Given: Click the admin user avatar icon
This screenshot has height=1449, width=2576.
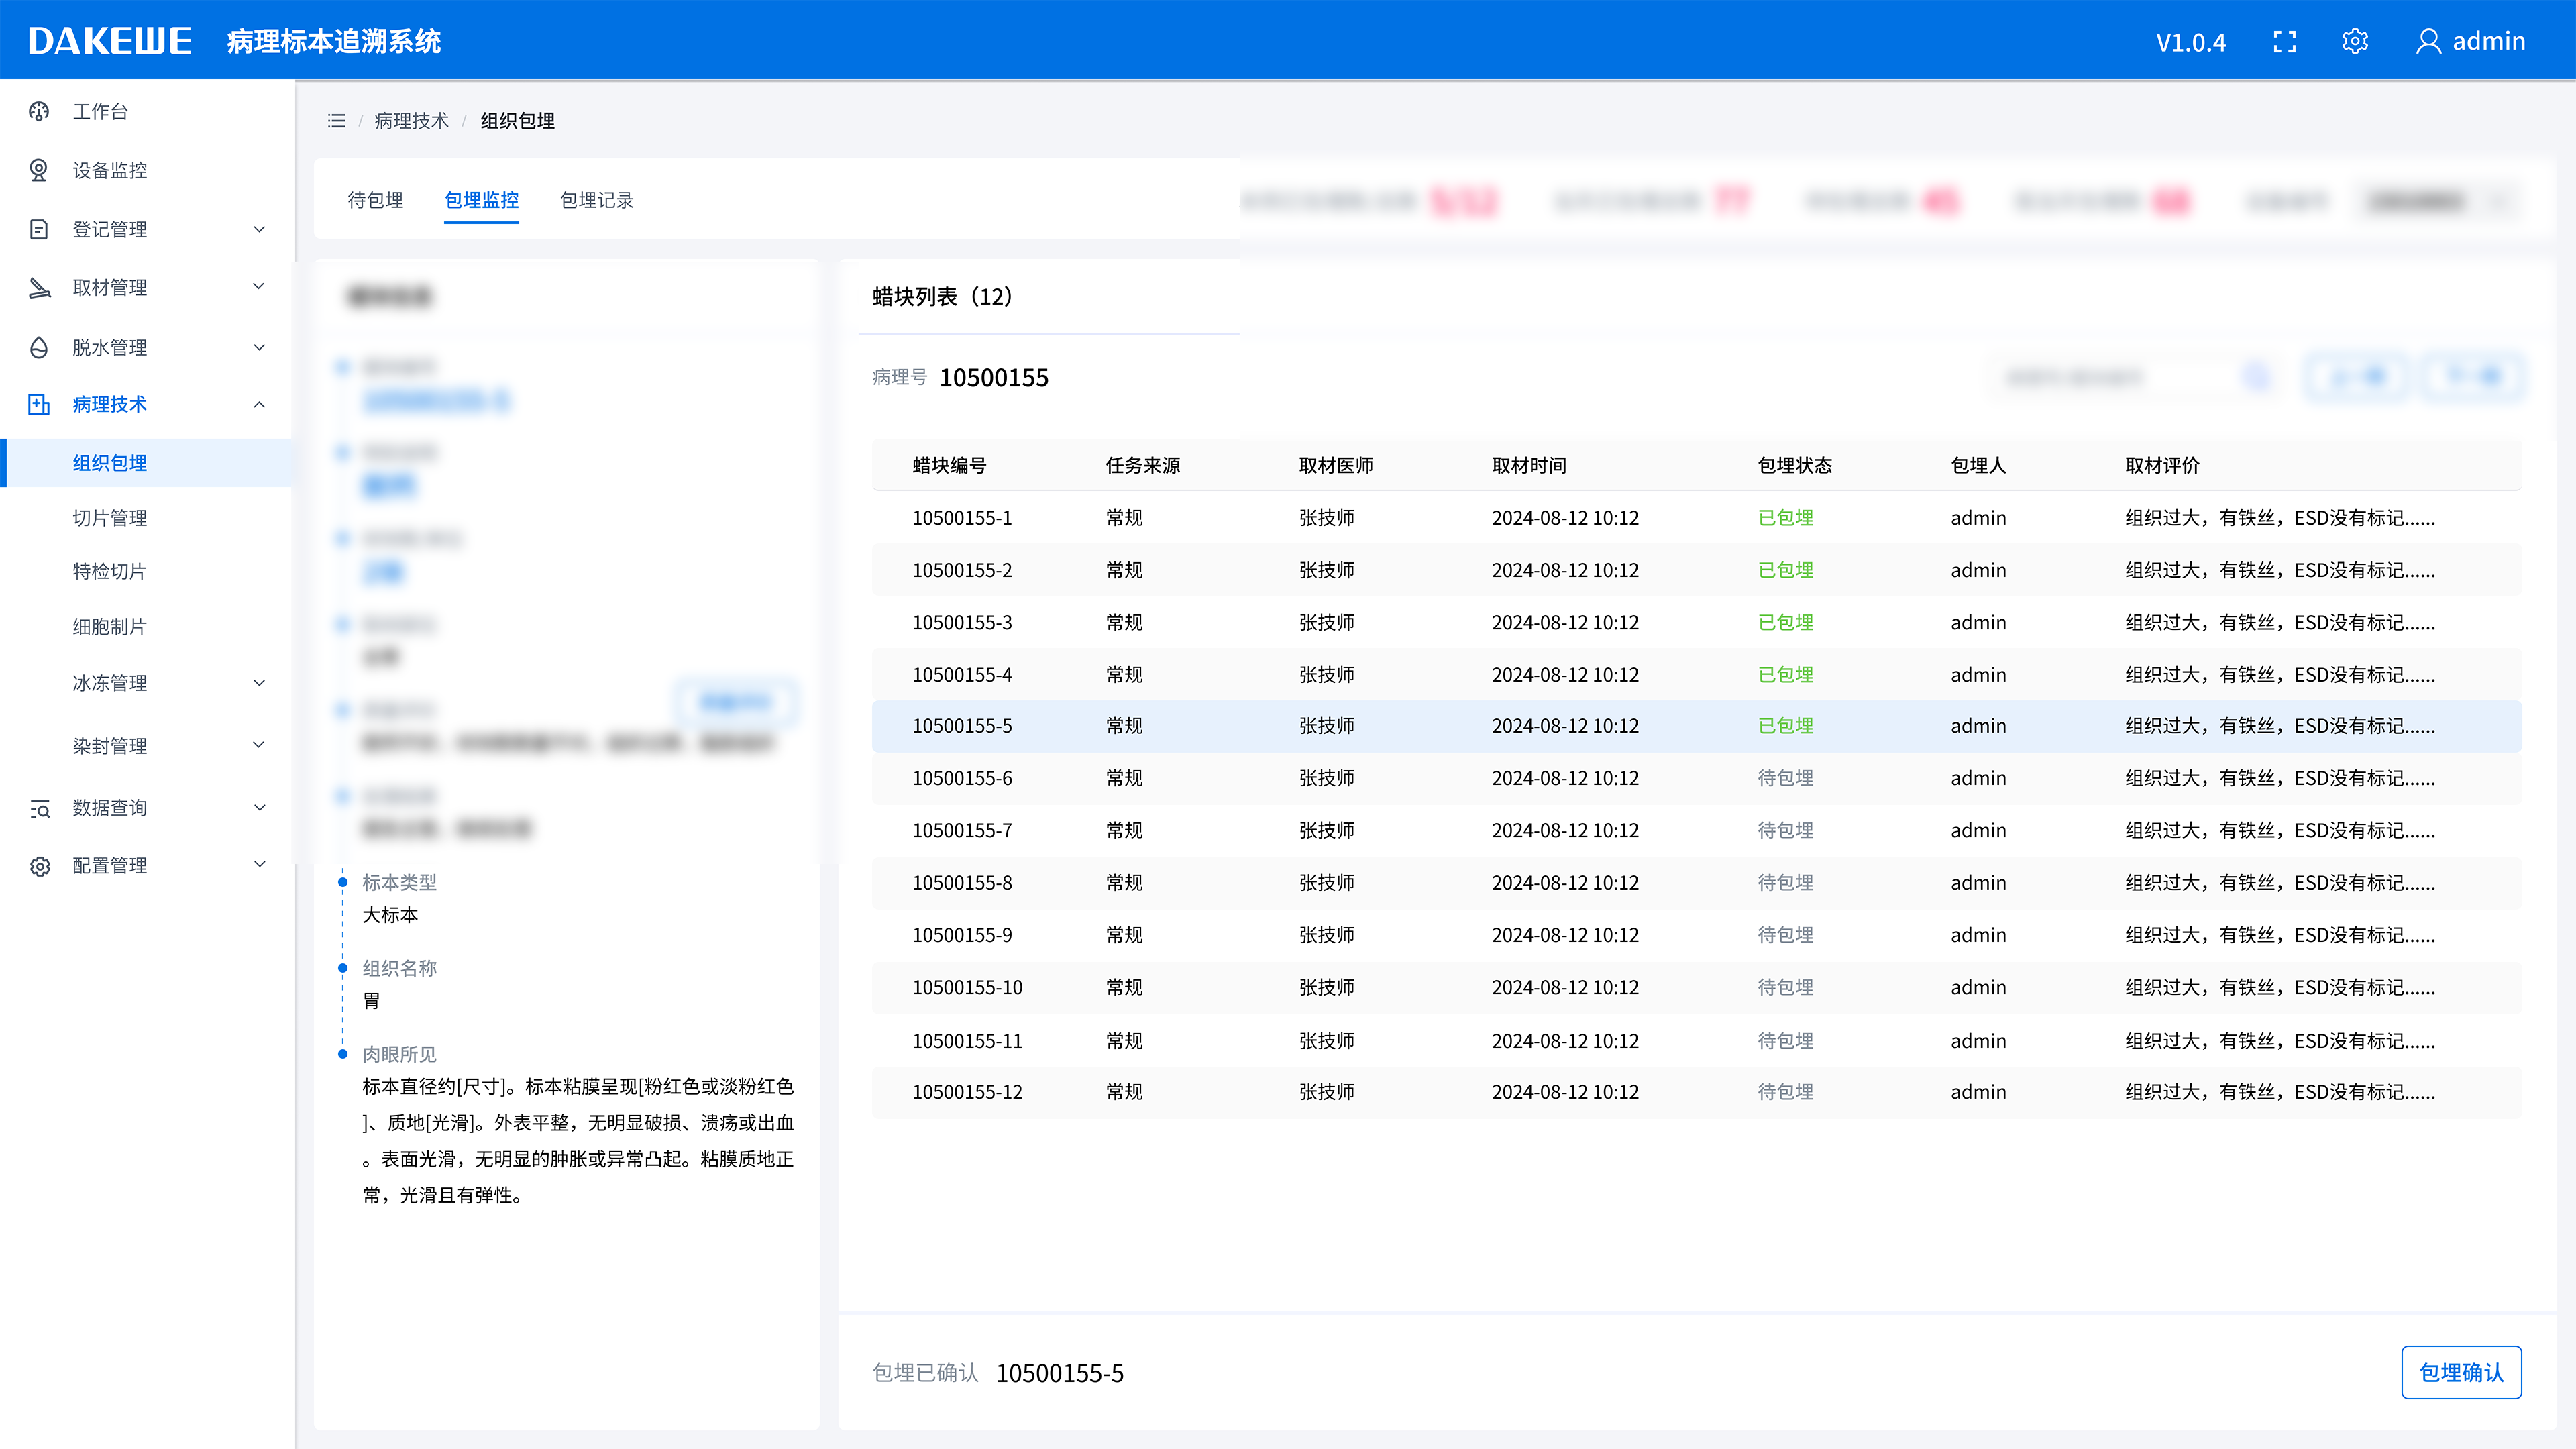Looking at the screenshot, I should [x=2428, y=41].
